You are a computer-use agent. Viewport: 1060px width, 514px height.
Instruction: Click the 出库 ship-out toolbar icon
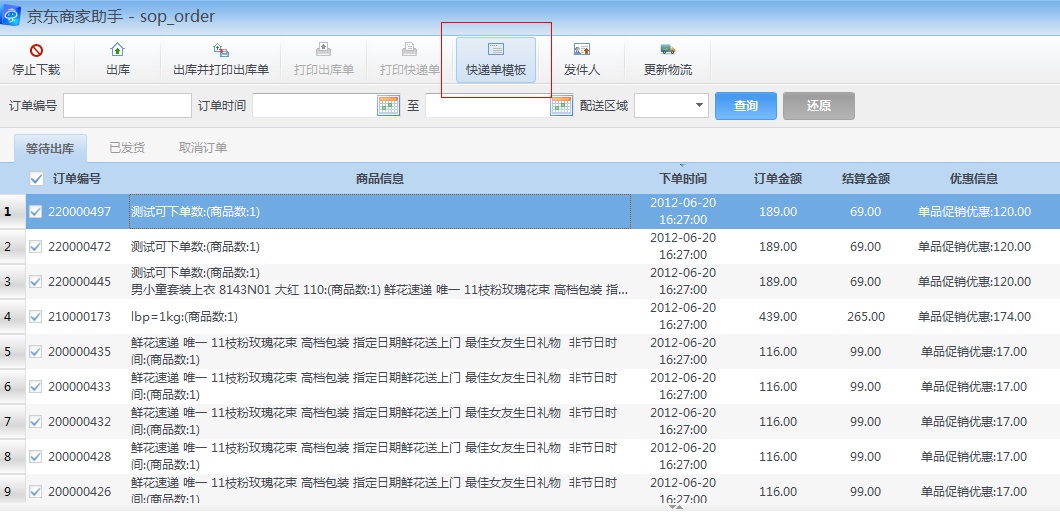click(118, 50)
